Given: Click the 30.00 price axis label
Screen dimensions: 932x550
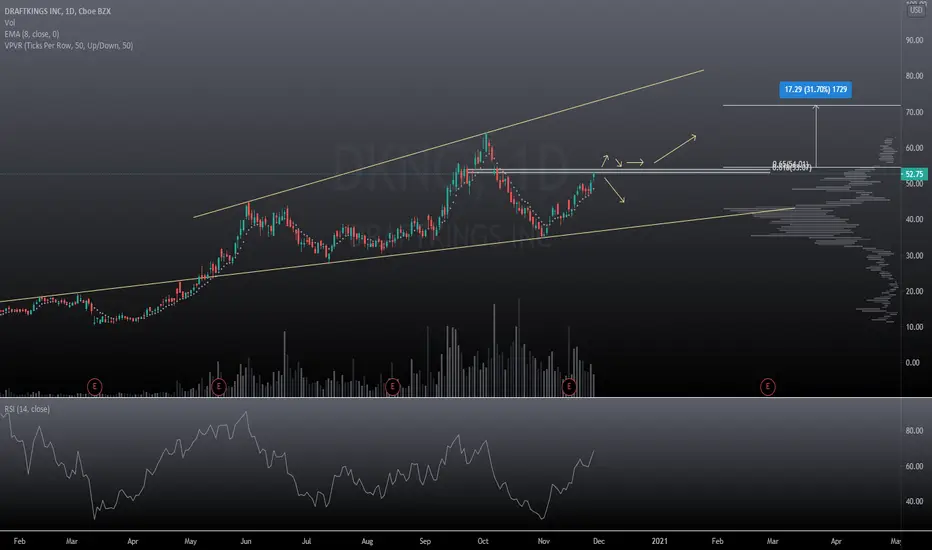Looking at the screenshot, I should [914, 256].
